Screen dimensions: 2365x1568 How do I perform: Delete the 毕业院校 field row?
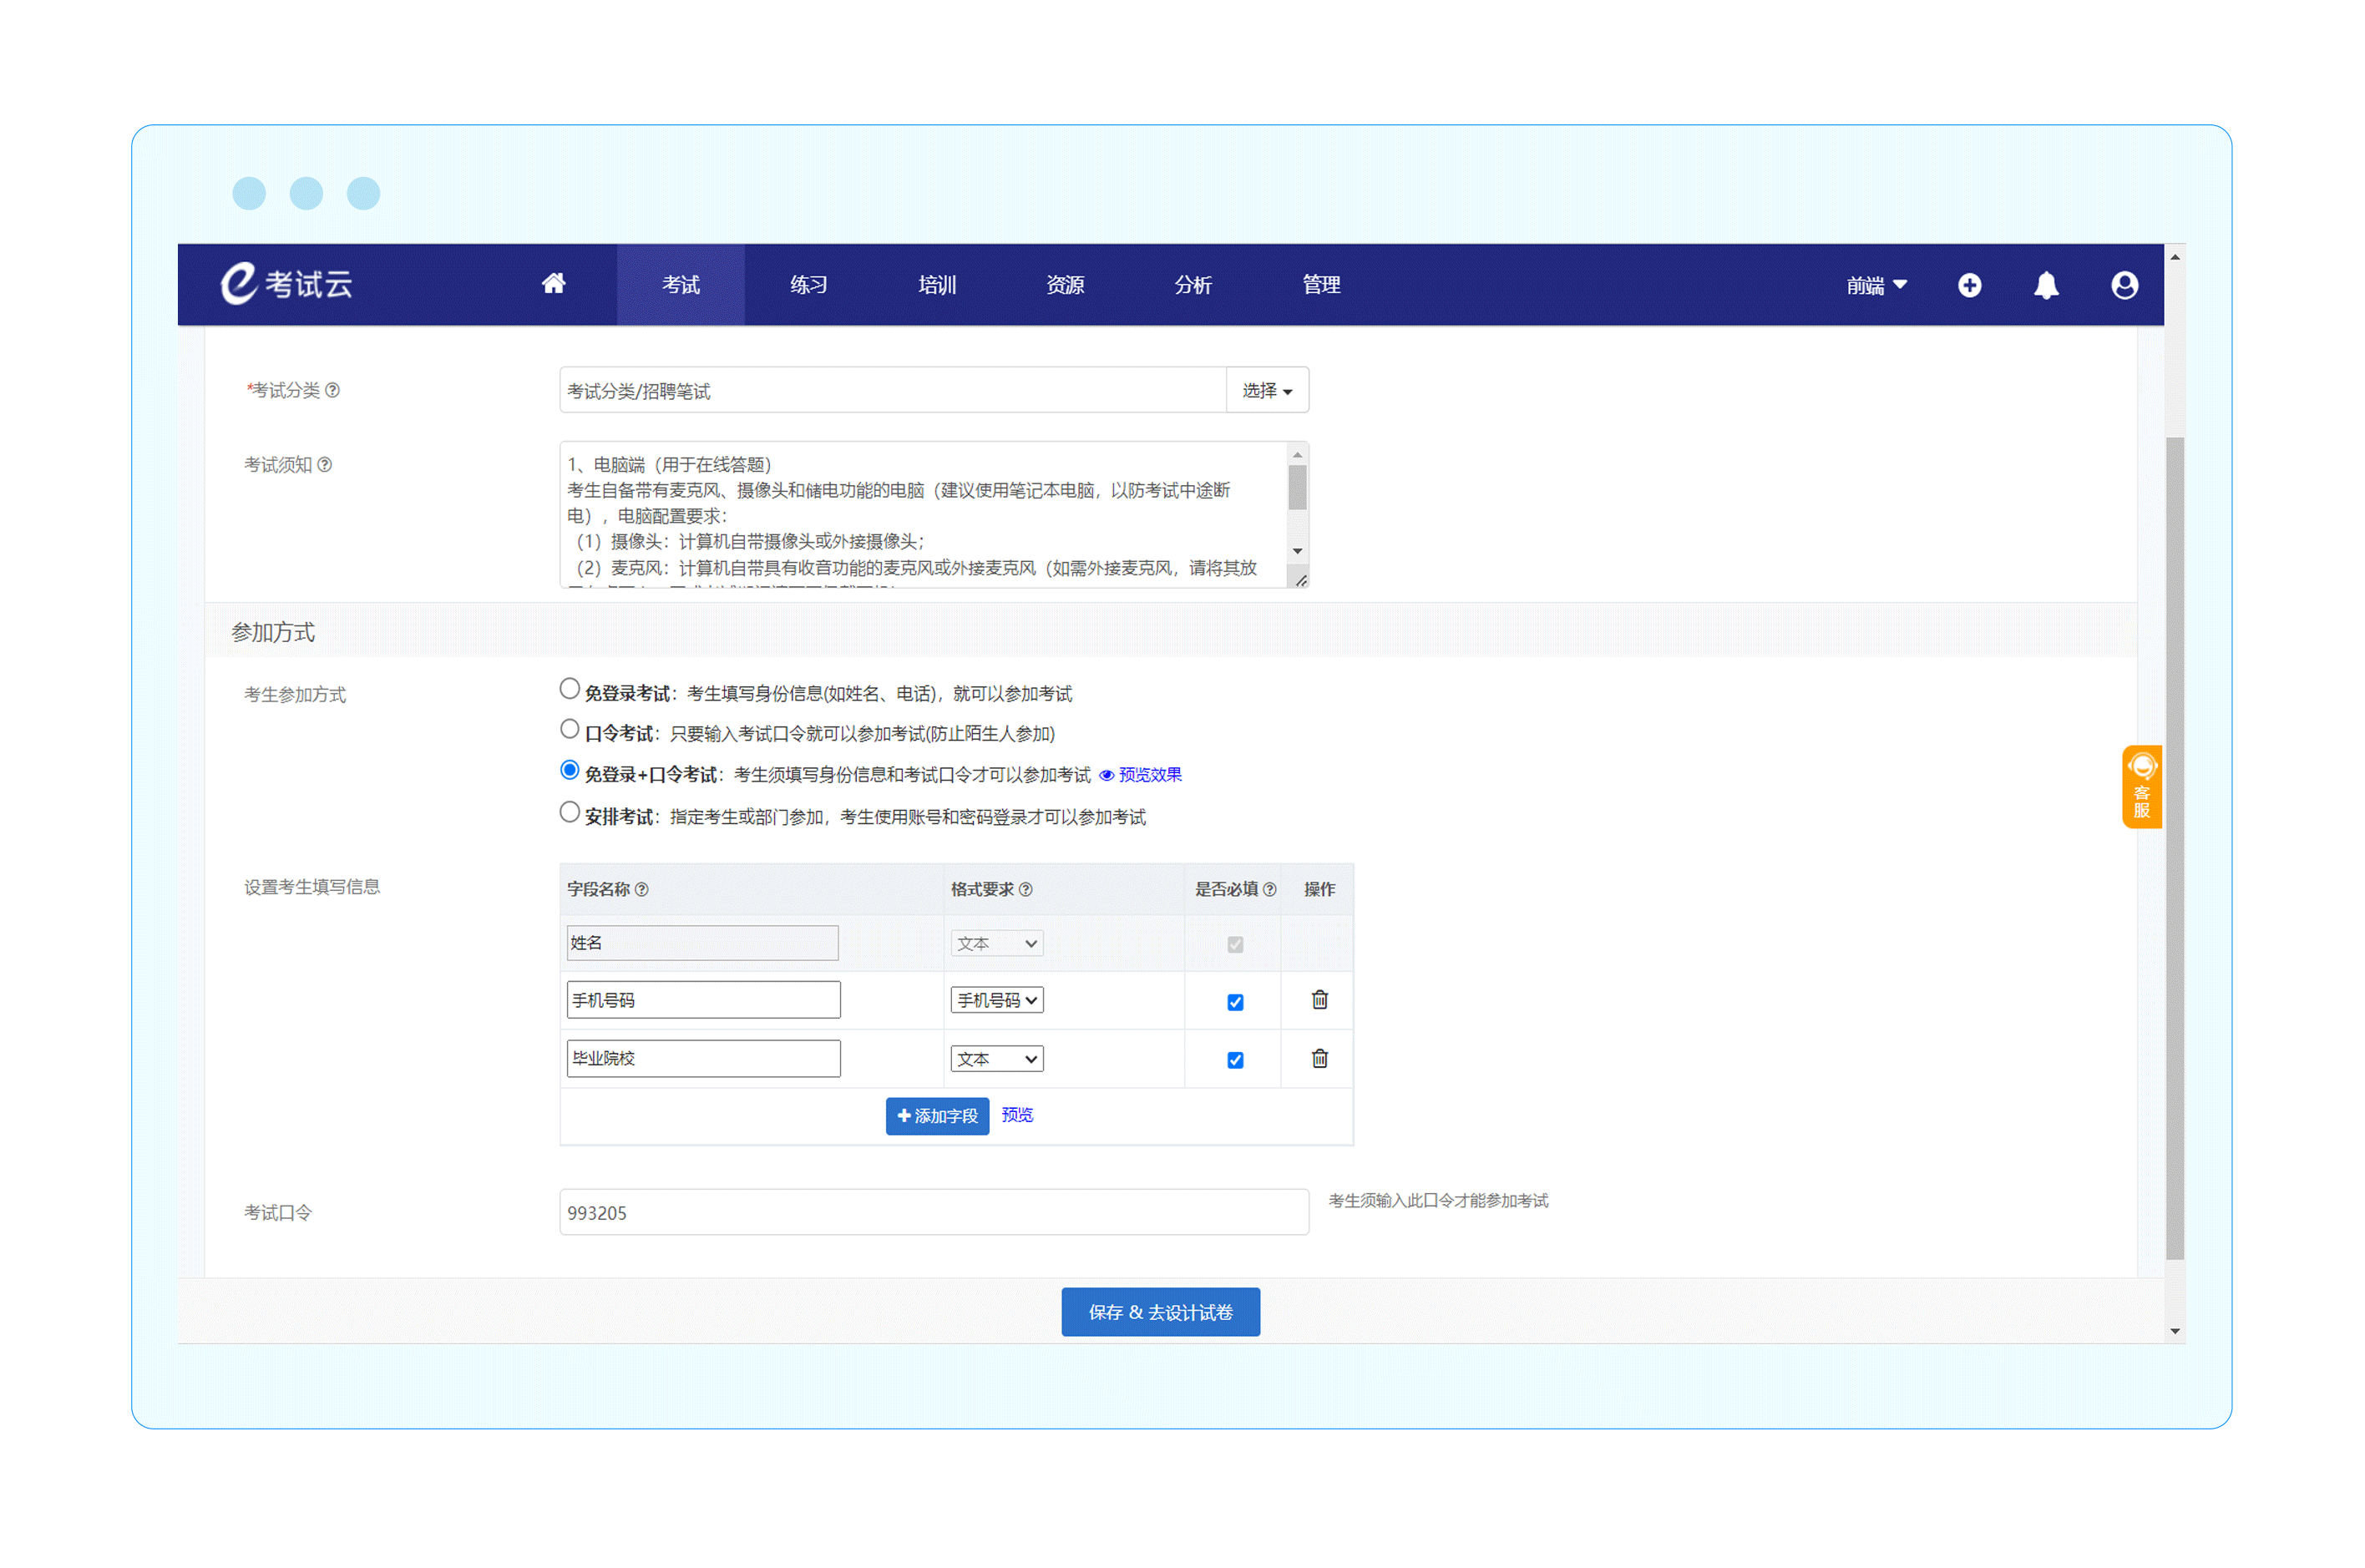point(1319,1058)
